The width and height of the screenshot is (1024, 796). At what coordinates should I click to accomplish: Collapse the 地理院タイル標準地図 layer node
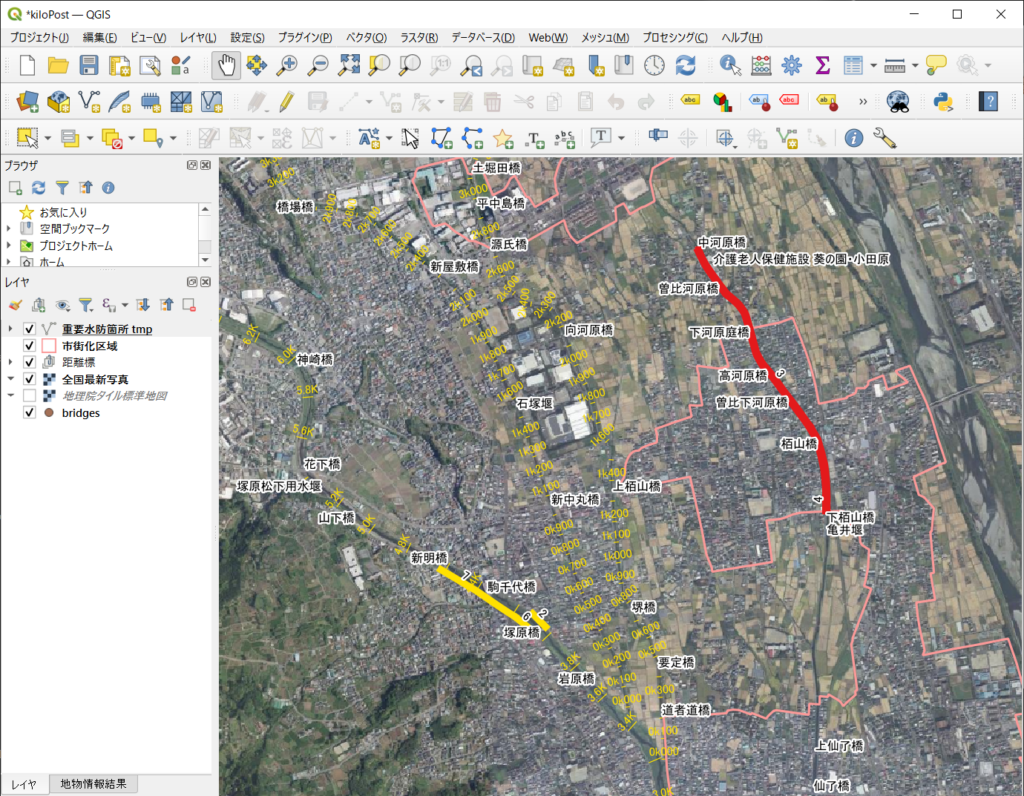[10, 396]
